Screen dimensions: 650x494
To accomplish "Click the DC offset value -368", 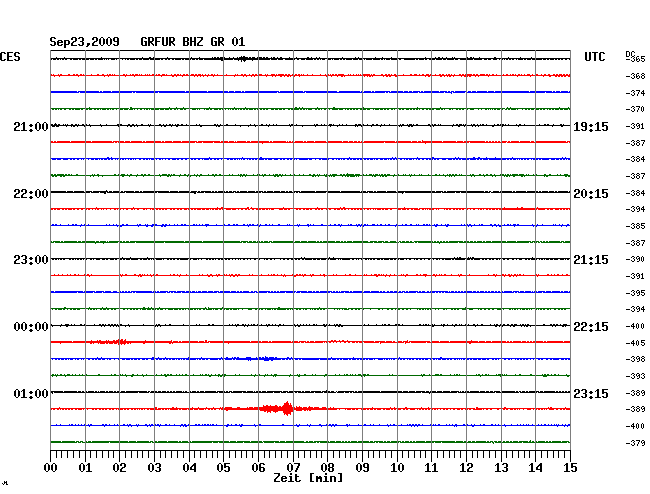I will coord(635,76).
